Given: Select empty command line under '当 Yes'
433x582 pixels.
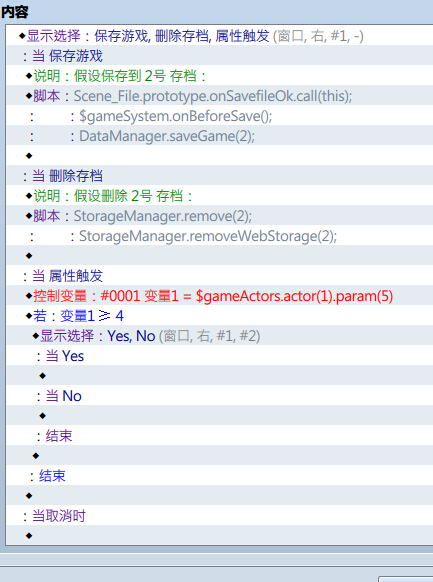Looking at the screenshot, I should pyautogui.click(x=220, y=376).
